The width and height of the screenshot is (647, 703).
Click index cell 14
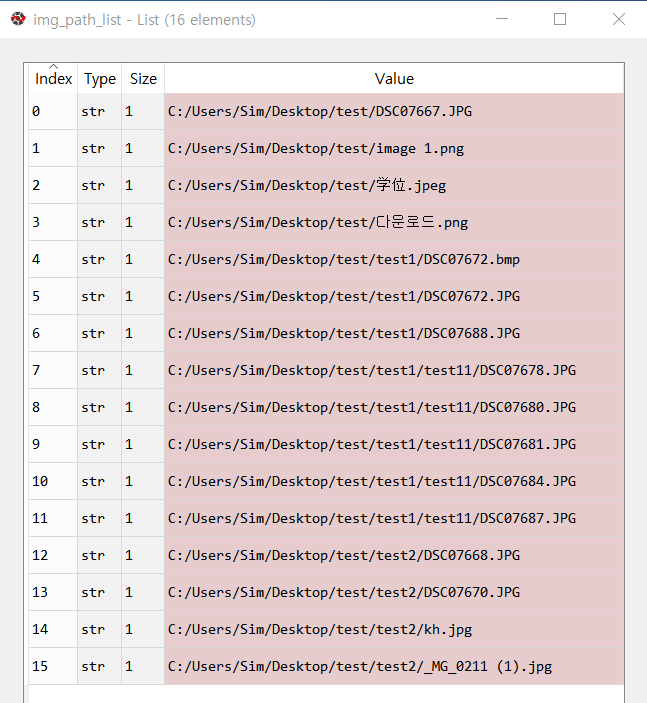[x=53, y=629]
